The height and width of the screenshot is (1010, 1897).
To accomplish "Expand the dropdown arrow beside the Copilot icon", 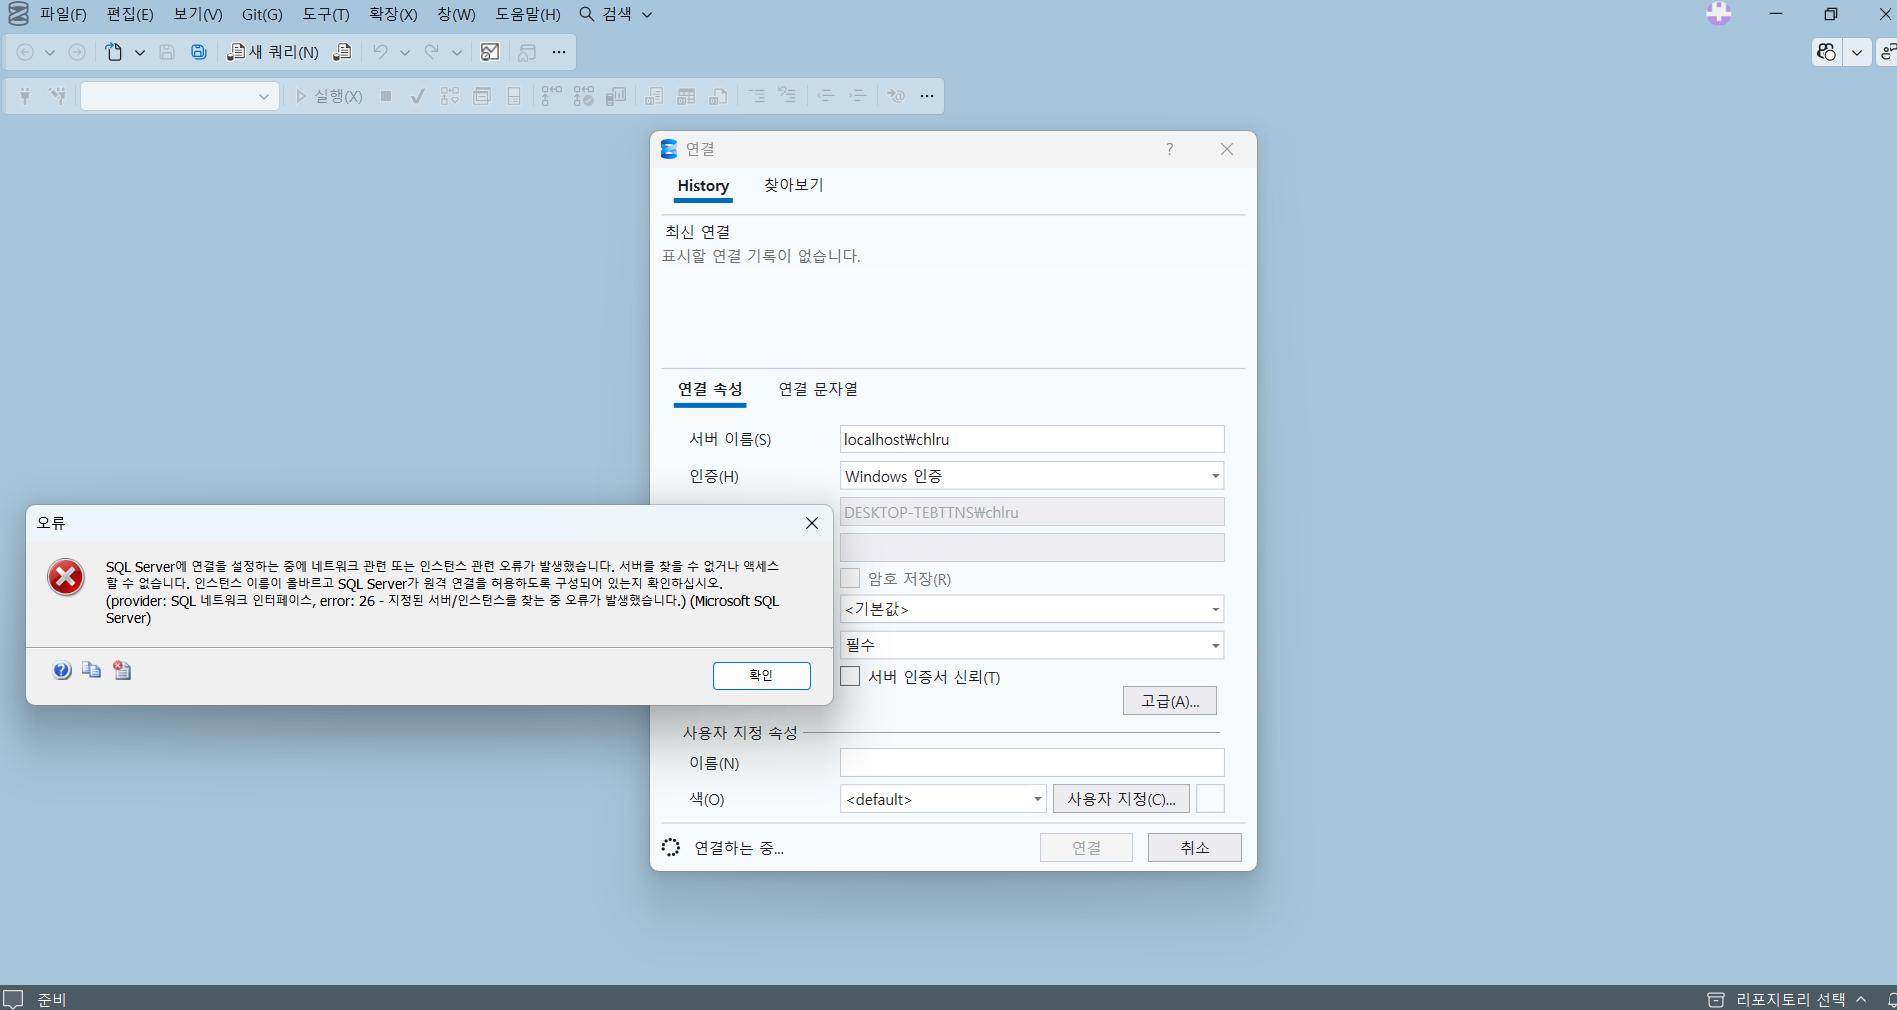I will pyautogui.click(x=1857, y=52).
